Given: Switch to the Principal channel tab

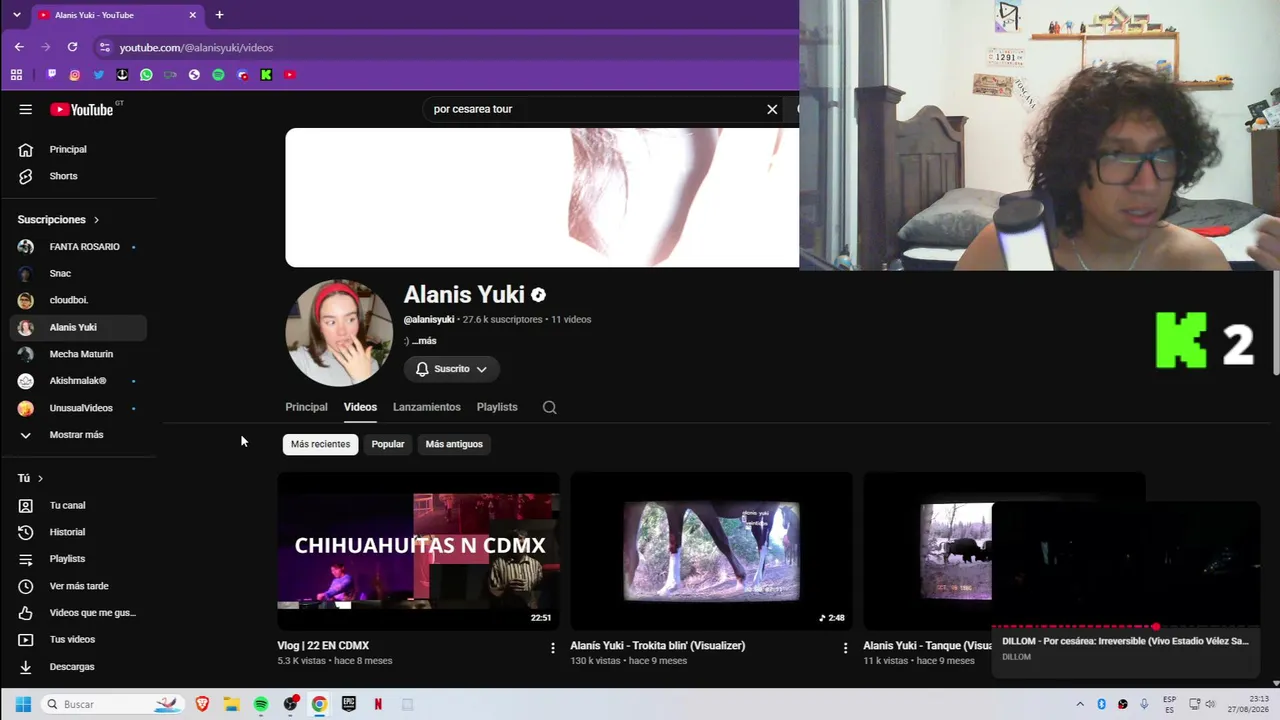Looking at the screenshot, I should (306, 407).
